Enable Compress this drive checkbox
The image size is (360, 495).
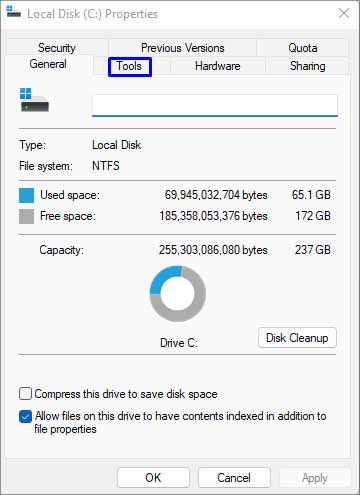pos(25,394)
